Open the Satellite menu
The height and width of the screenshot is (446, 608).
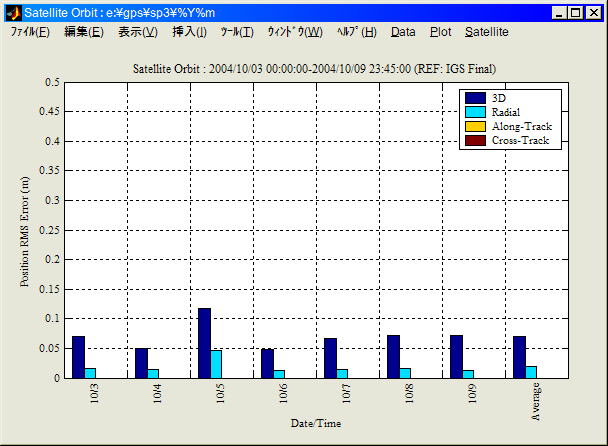[486, 32]
